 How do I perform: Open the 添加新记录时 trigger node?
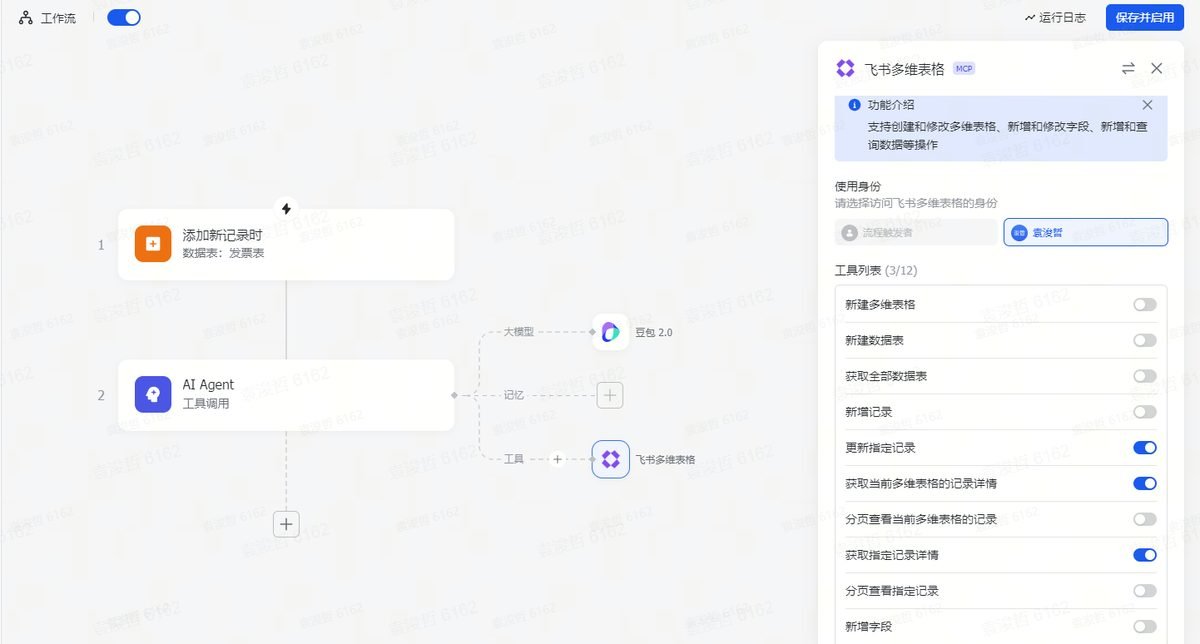286,244
